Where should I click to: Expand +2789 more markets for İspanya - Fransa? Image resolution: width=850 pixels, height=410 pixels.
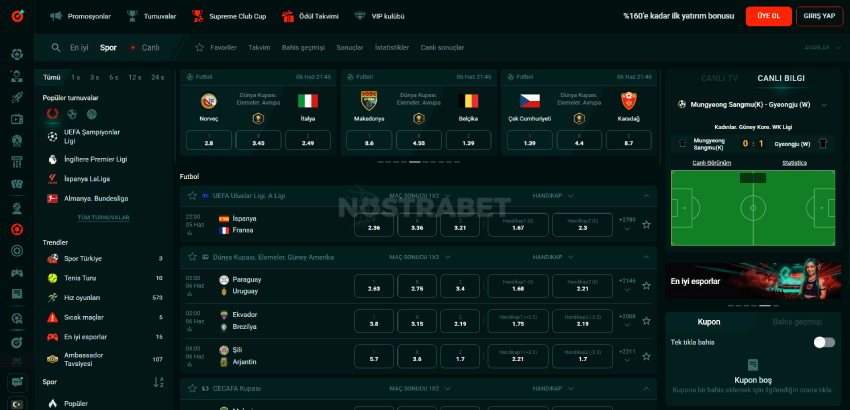pyautogui.click(x=627, y=223)
